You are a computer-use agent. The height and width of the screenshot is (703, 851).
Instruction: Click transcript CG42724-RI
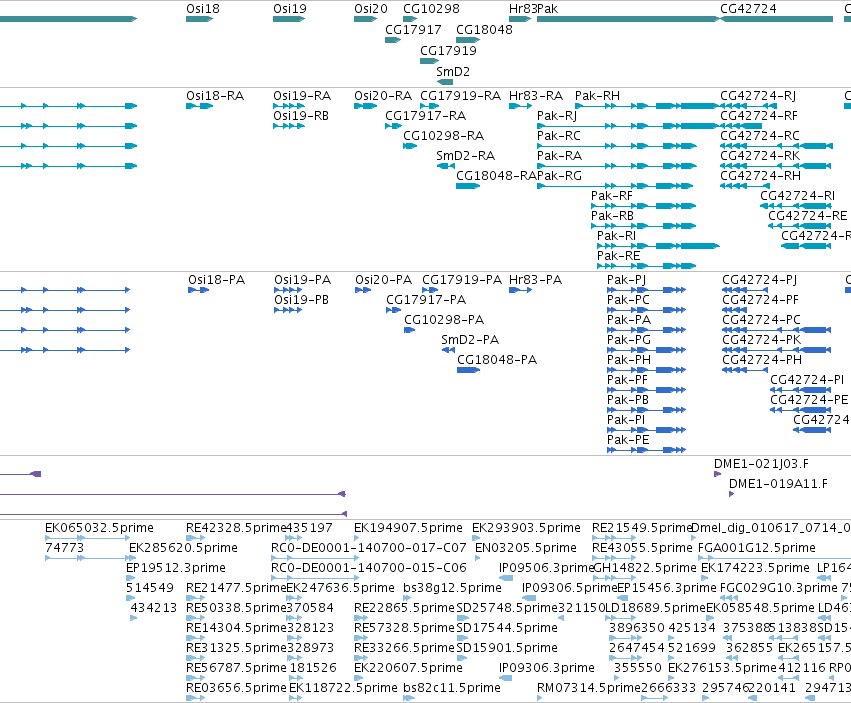[796, 206]
